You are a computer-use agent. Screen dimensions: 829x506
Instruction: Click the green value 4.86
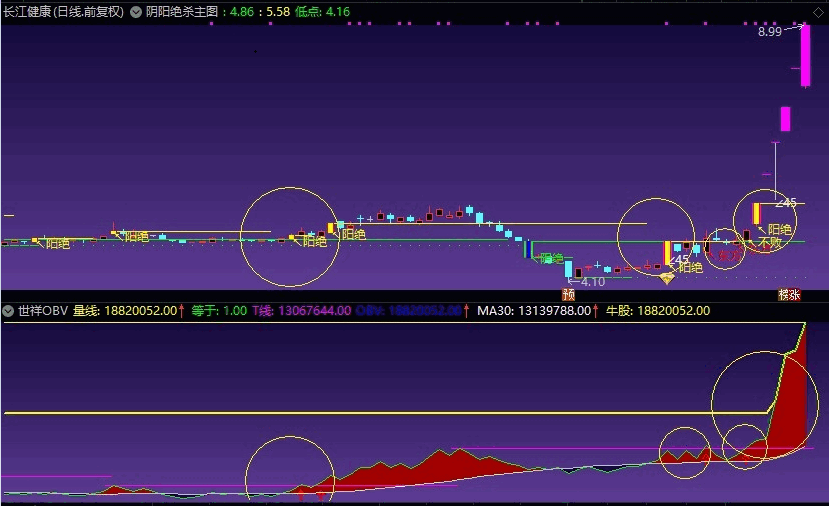242,12
